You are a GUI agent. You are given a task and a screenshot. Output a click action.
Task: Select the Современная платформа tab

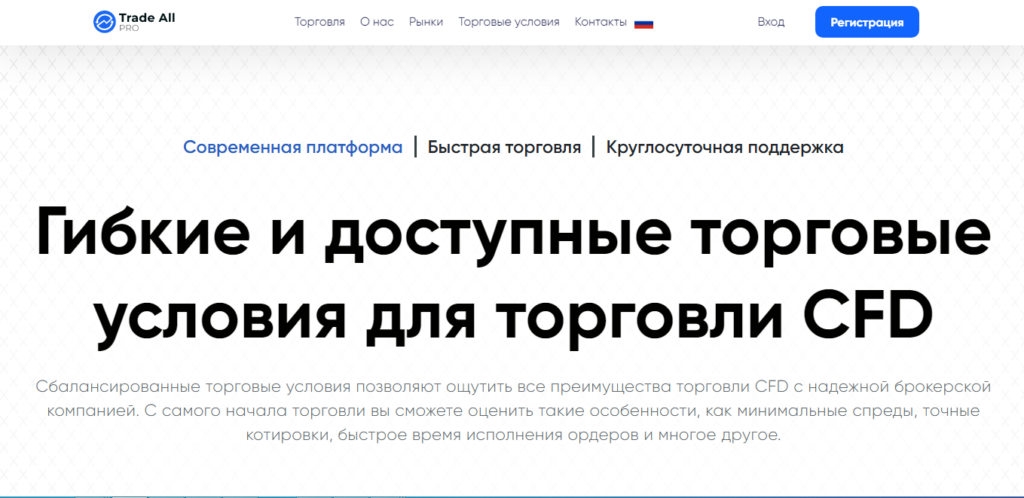[x=293, y=148]
